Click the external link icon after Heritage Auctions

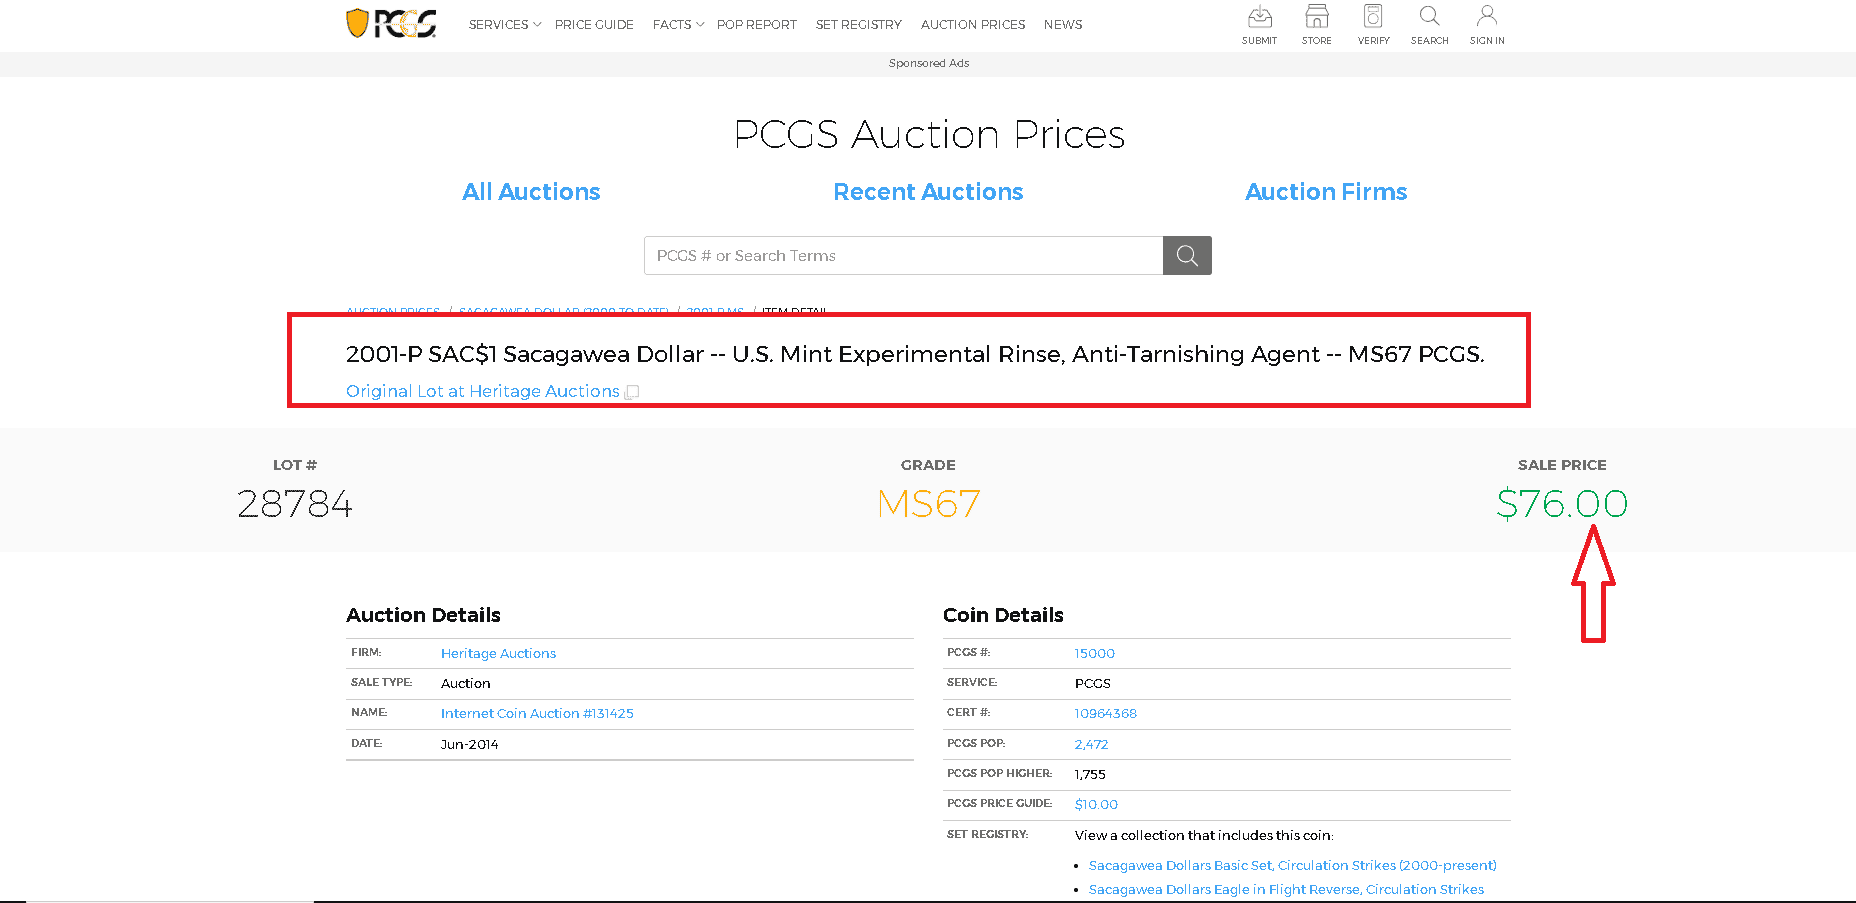coord(631,391)
